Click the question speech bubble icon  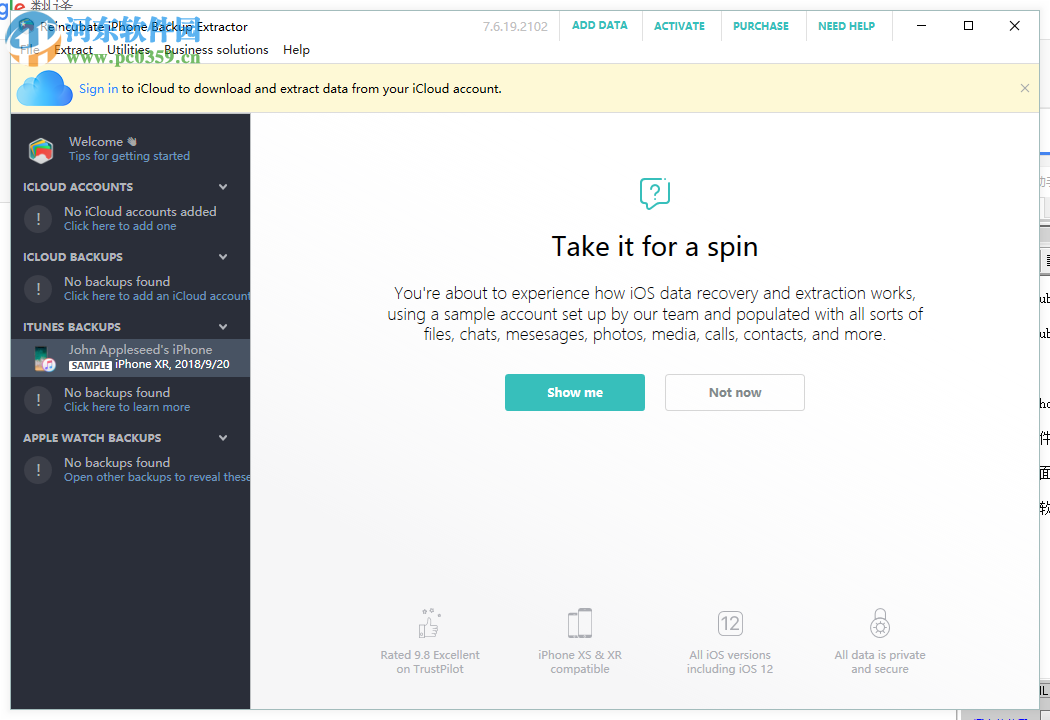pyautogui.click(x=654, y=193)
